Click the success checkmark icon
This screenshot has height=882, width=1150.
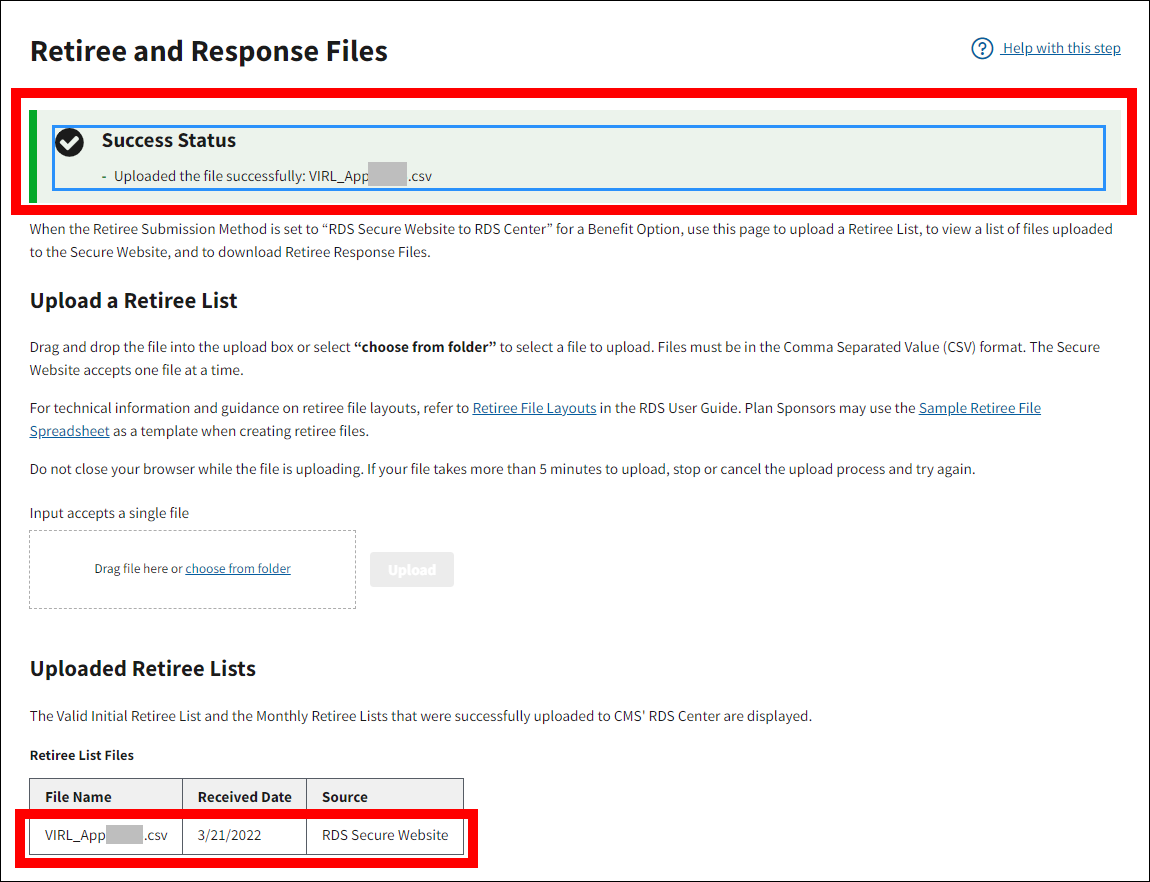69,143
